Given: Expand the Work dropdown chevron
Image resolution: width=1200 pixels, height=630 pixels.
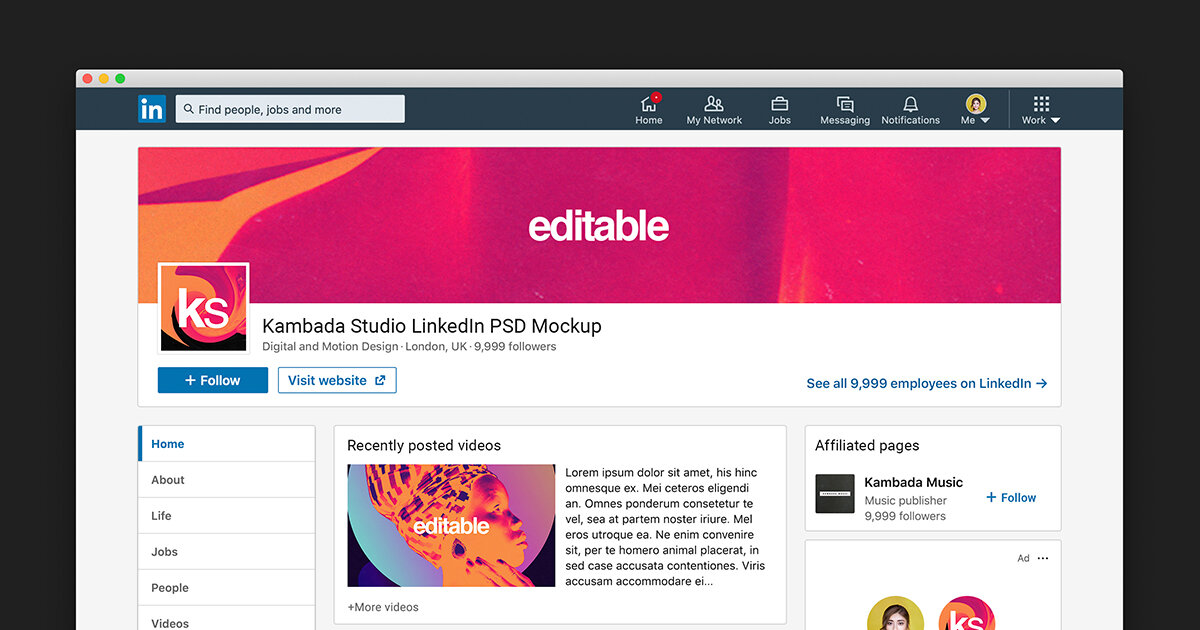Looking at the screenshot, I should tap(1055, 119).
